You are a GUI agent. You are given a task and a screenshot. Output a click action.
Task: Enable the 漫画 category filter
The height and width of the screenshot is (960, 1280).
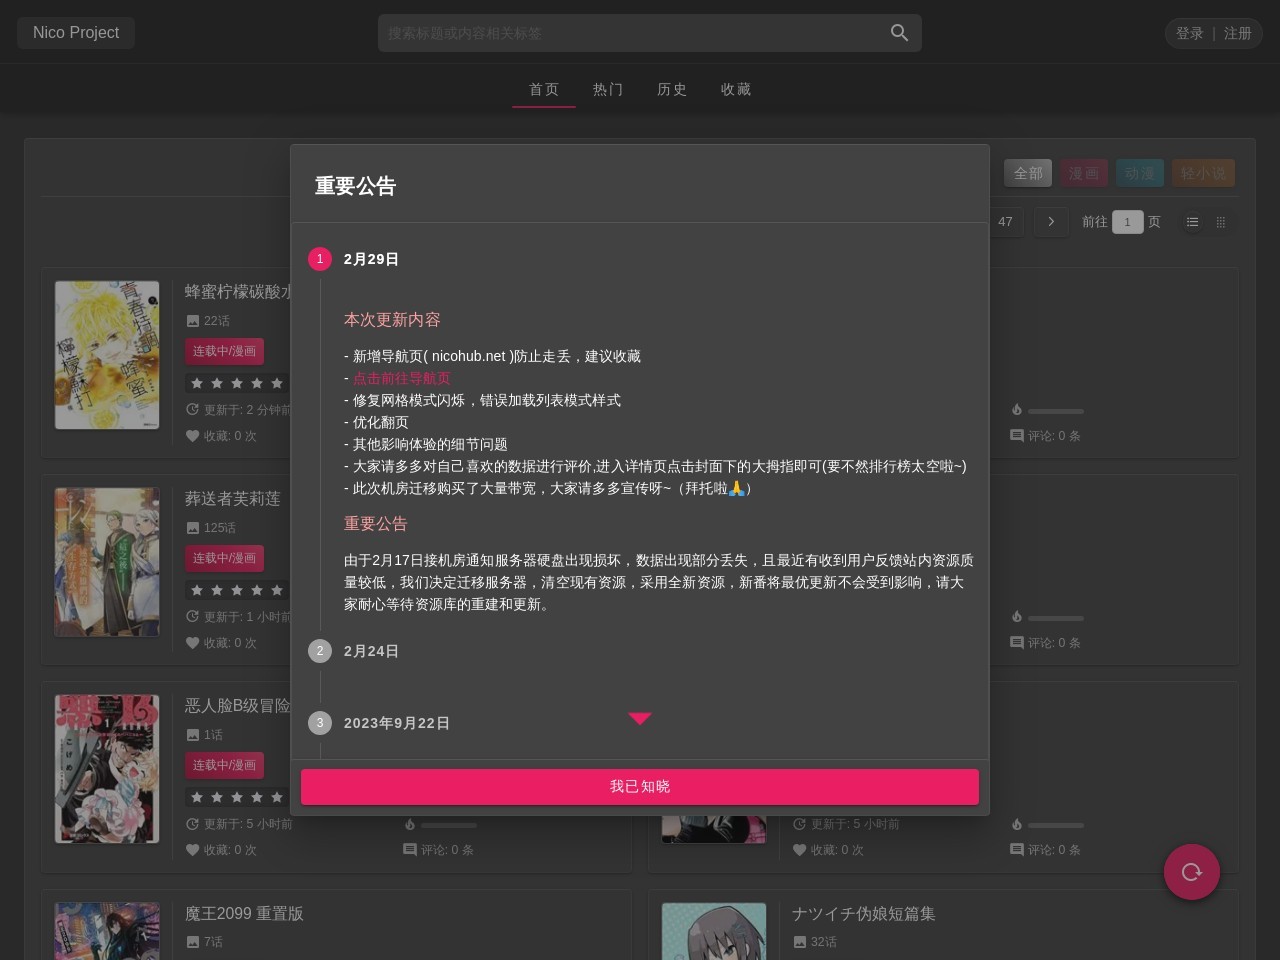[1084, 173]
